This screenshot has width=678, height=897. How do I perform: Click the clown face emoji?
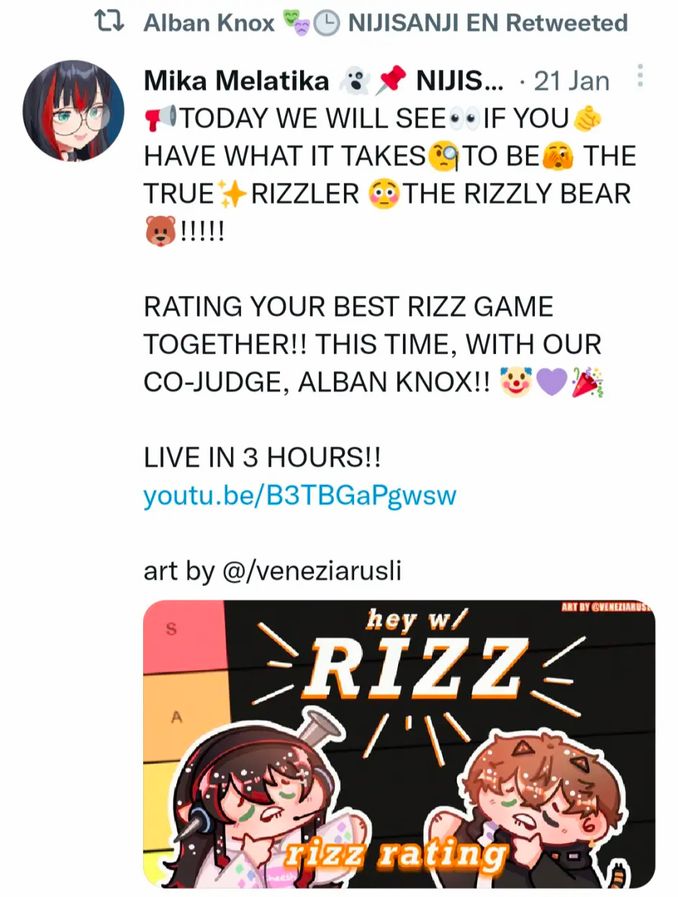point(516,382)
